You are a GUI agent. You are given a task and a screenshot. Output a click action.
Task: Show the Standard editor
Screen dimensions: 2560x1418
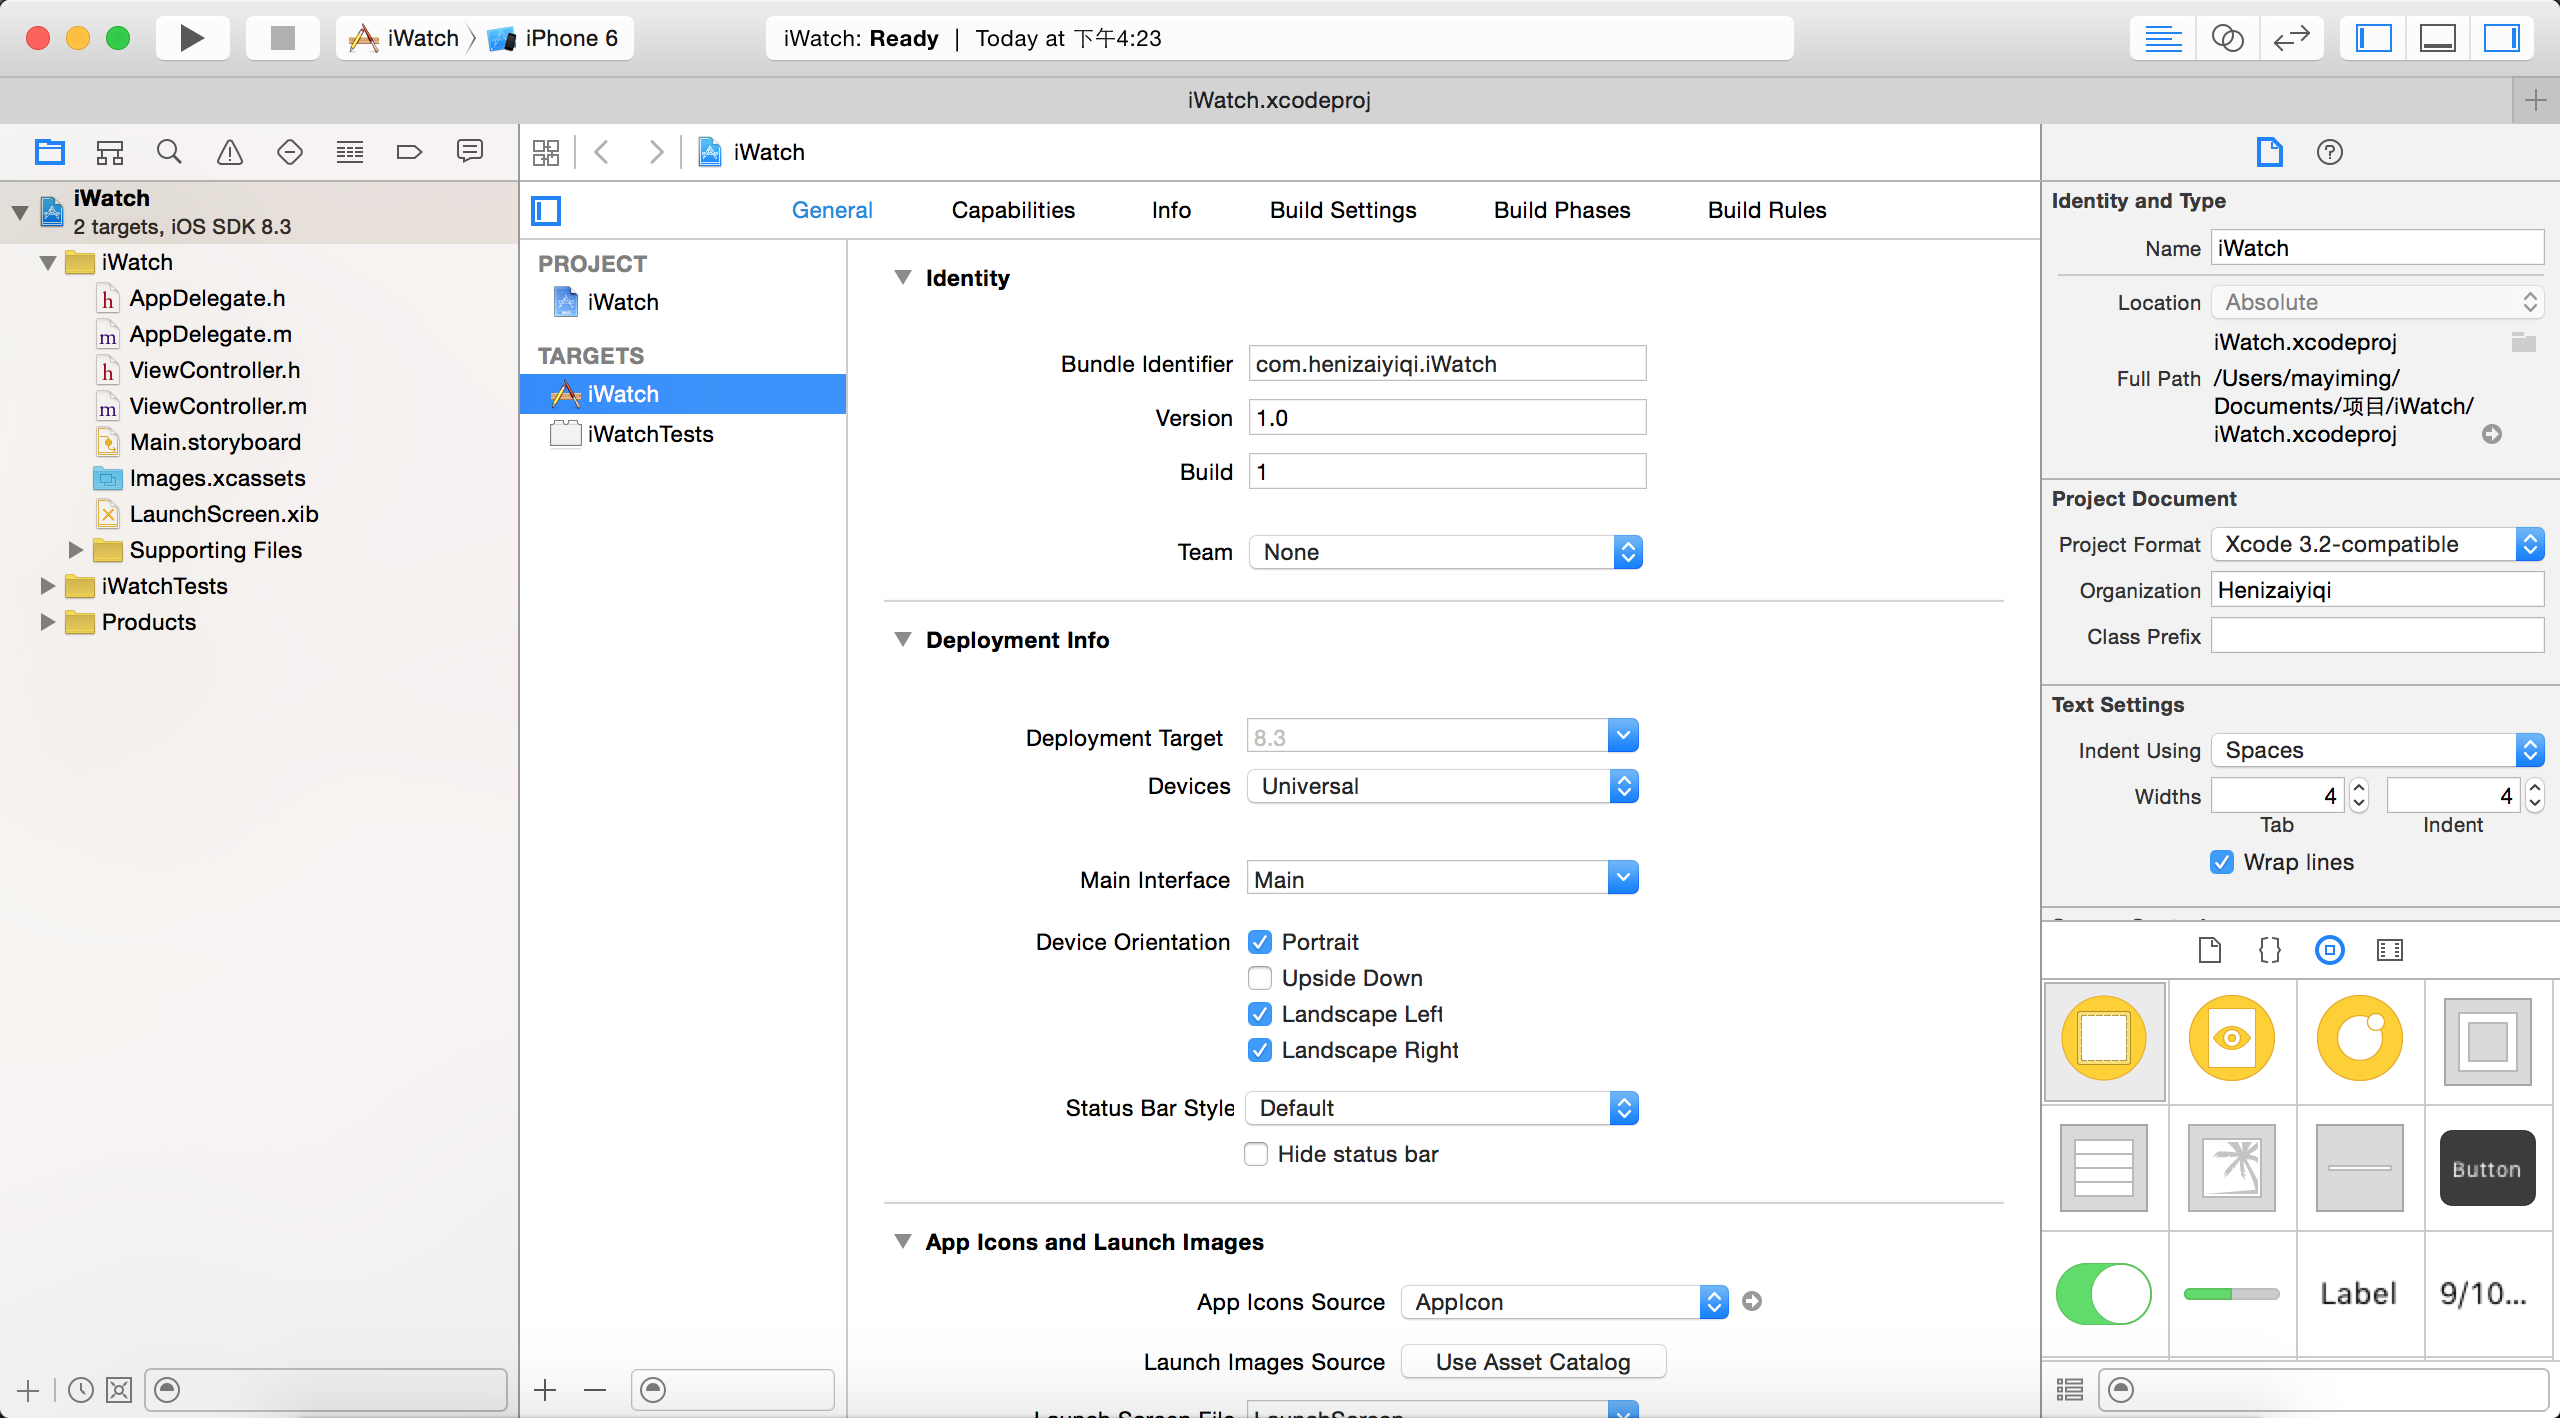point(2163,39)
